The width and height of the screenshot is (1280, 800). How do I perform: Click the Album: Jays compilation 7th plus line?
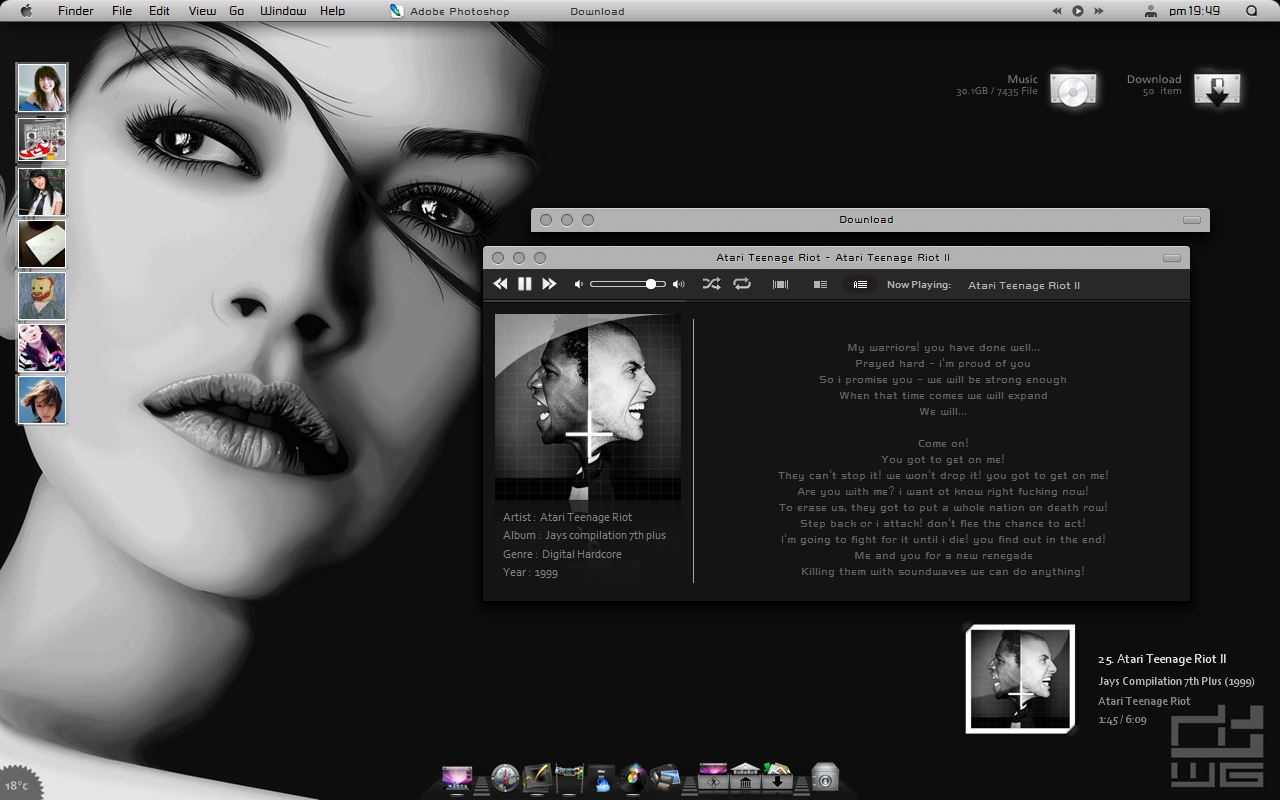[x=584, y=536]
